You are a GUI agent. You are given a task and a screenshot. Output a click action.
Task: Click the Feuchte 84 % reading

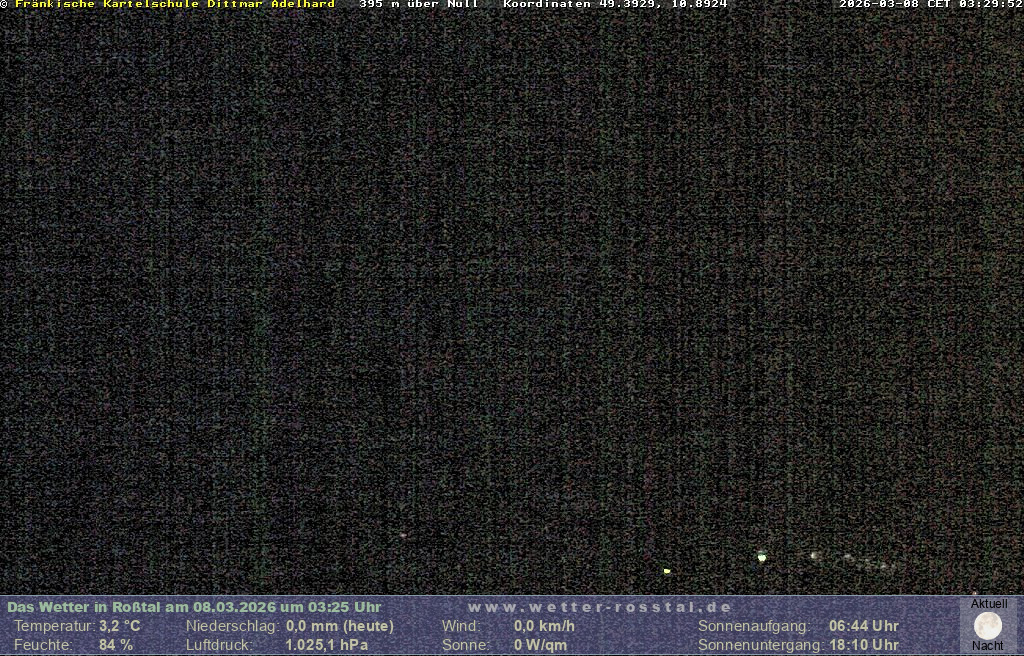pyautogui.click(x=115, y=645)
